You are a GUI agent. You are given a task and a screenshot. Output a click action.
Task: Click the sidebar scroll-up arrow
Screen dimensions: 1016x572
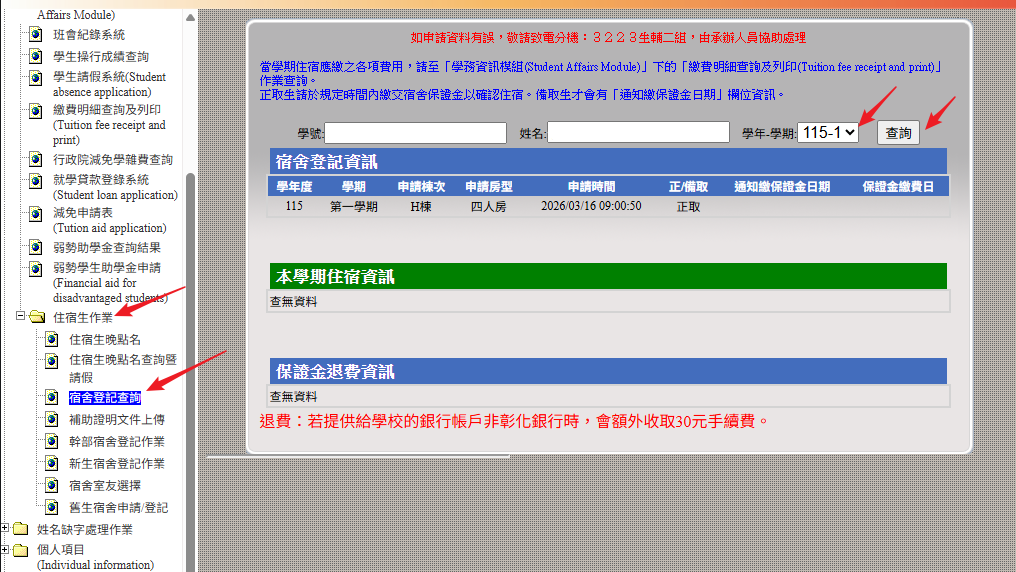(x=190, y=17)
